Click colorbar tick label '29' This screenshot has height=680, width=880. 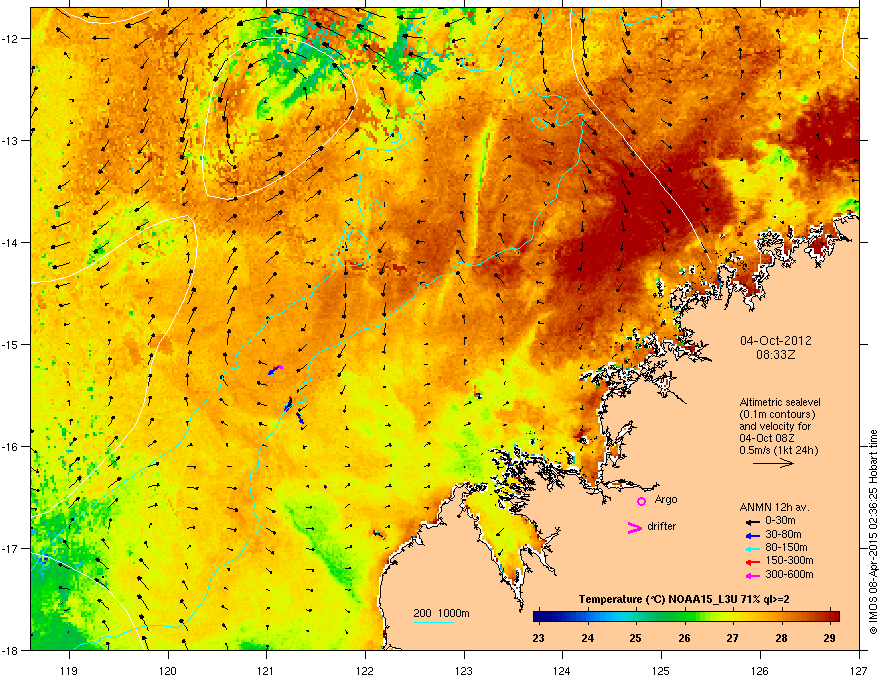pyautogui.click(x=830, y=638)
